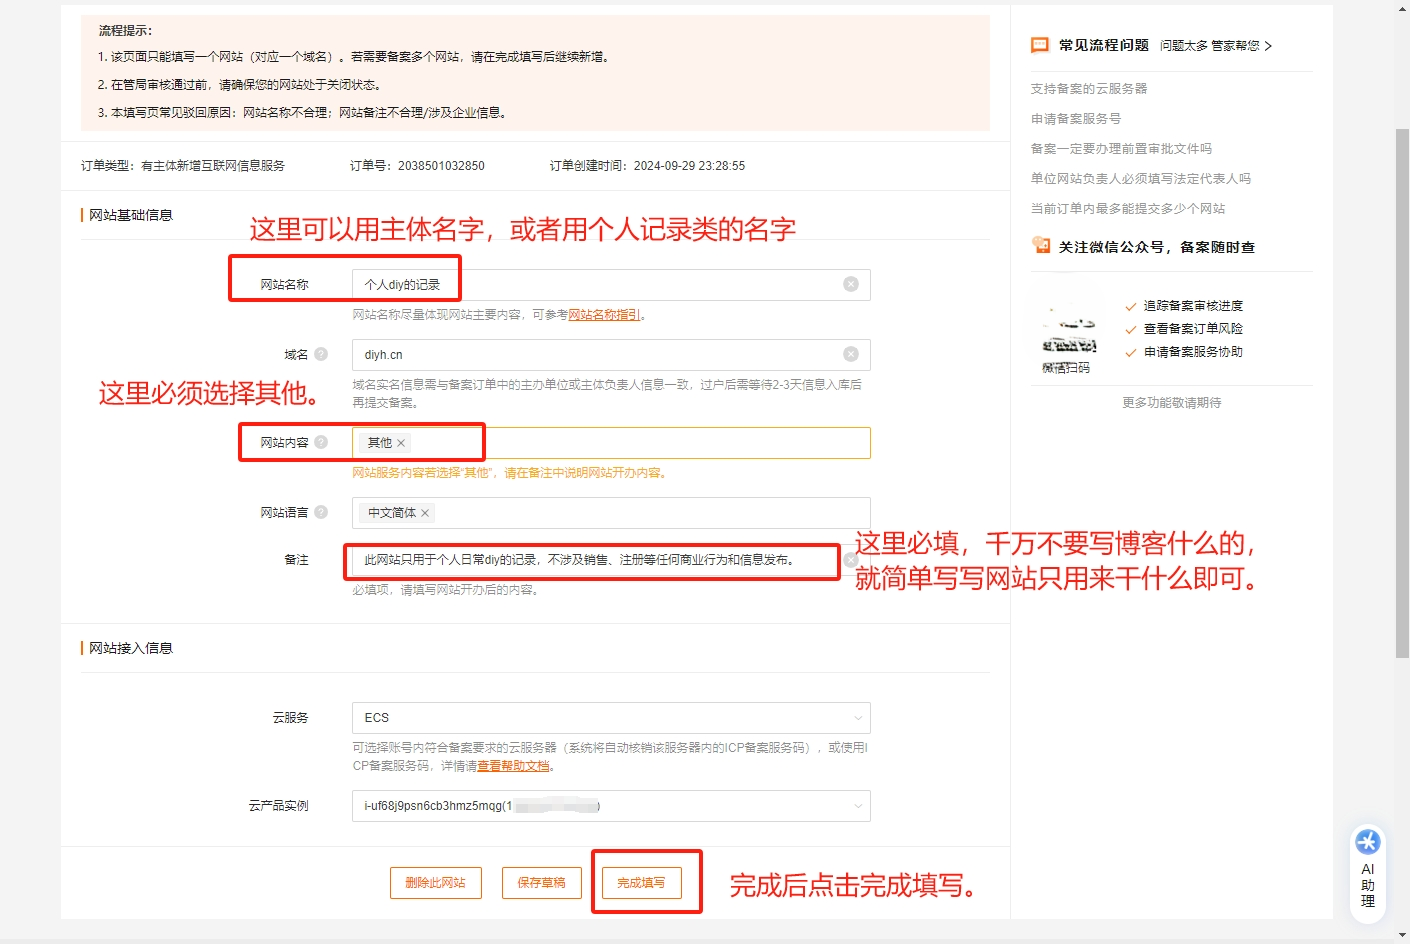Clear the 域名 field with the x icon
1410x944 pixels.
(851, 354)
